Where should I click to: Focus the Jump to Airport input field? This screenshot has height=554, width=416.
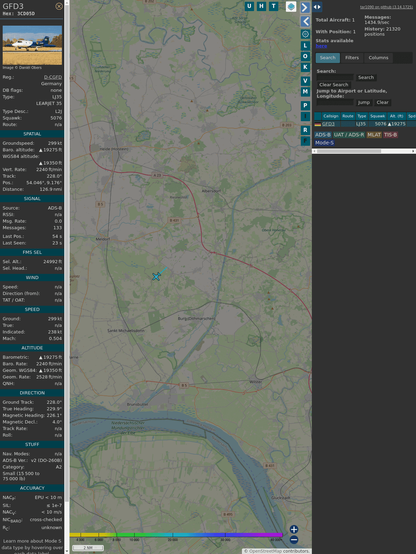pos(335,102)
